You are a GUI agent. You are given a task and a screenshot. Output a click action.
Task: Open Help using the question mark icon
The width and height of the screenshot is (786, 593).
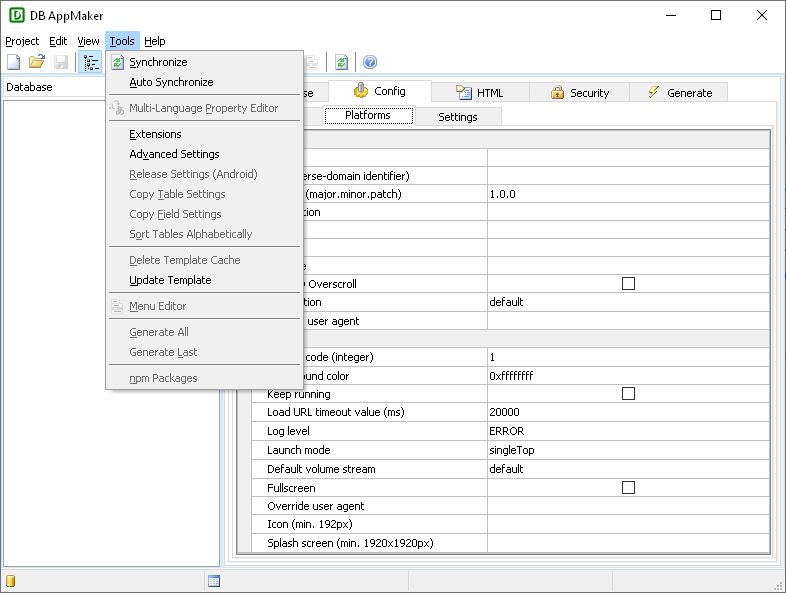tap(370, 62)
